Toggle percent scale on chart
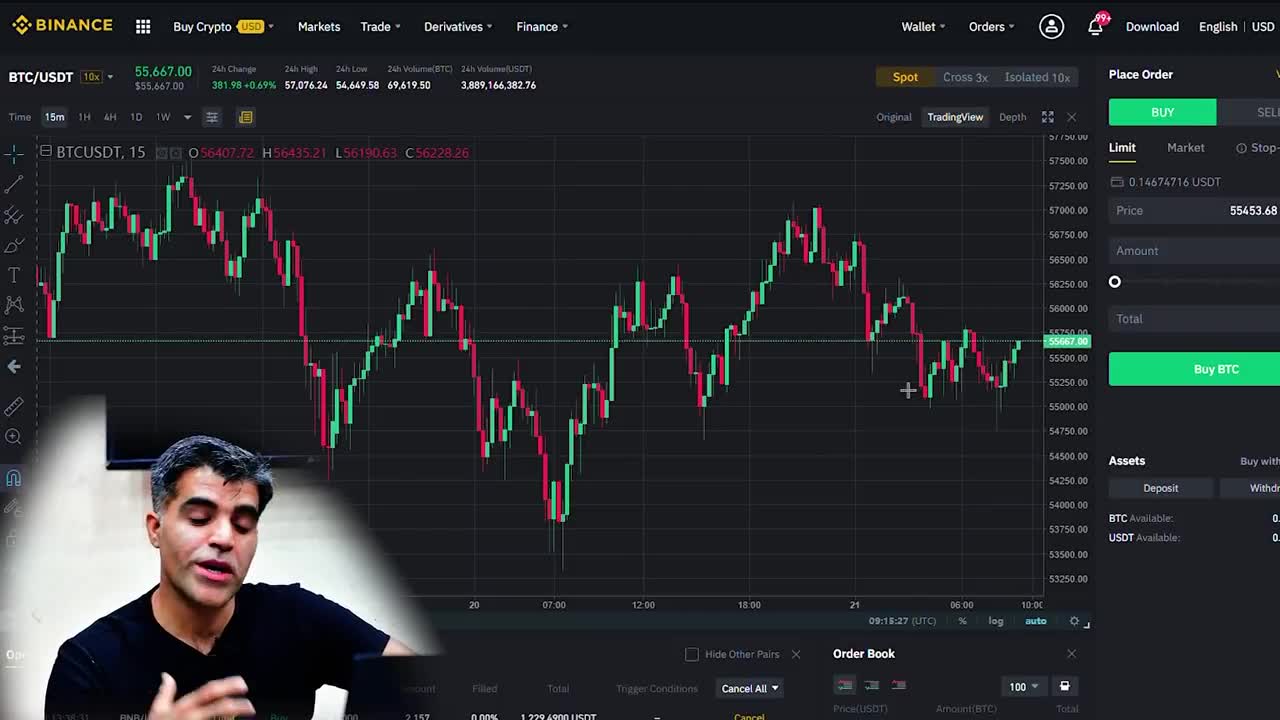Image resolution: width=1280 pixels, height=720 pixels. (962, 621)
